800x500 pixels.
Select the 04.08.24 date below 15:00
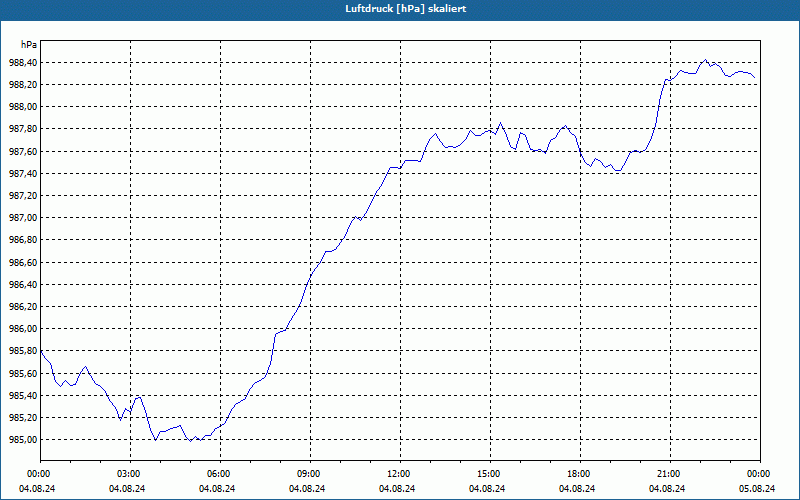(487, 489)
